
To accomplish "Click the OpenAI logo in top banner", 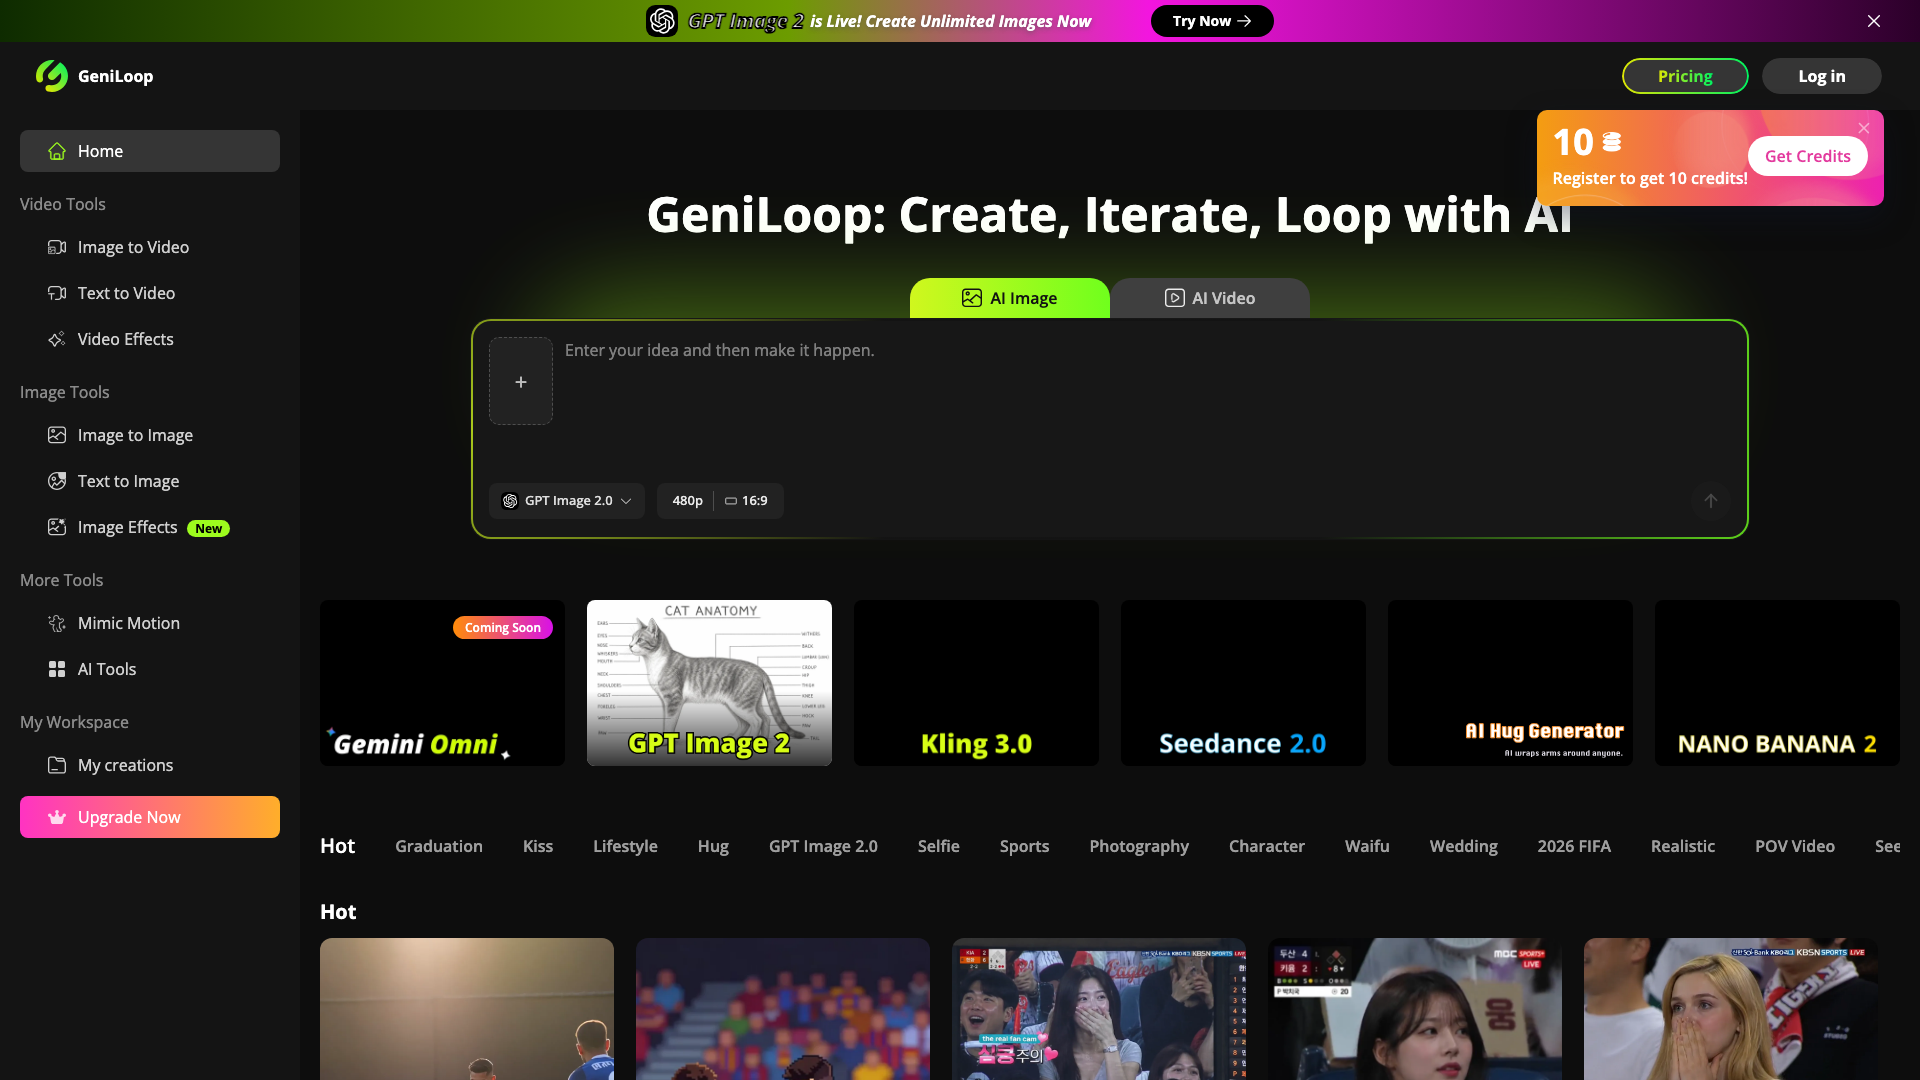I will click(662, 21).
